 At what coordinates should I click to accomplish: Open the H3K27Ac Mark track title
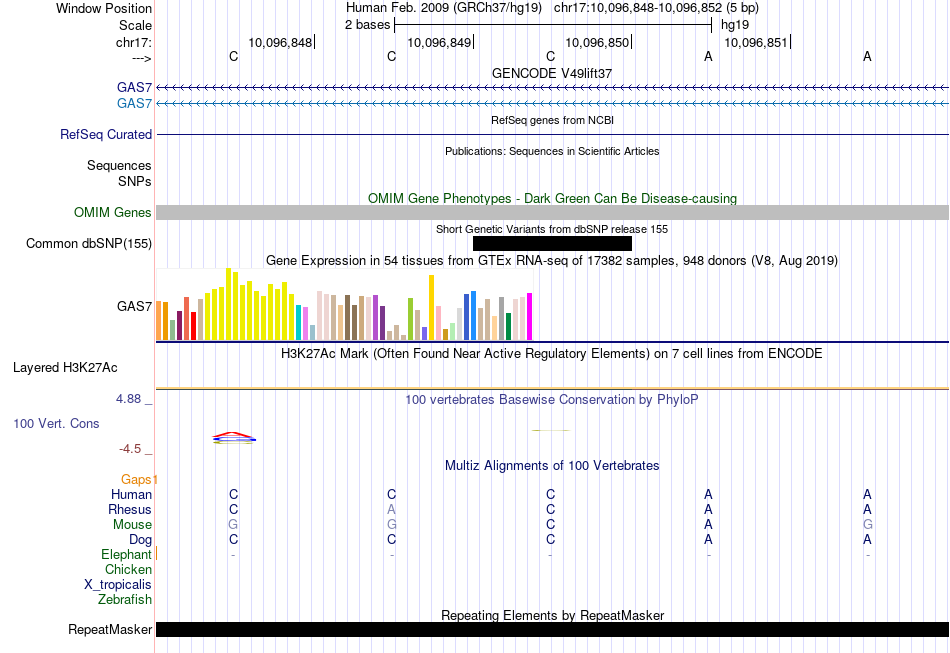(552, 354)
